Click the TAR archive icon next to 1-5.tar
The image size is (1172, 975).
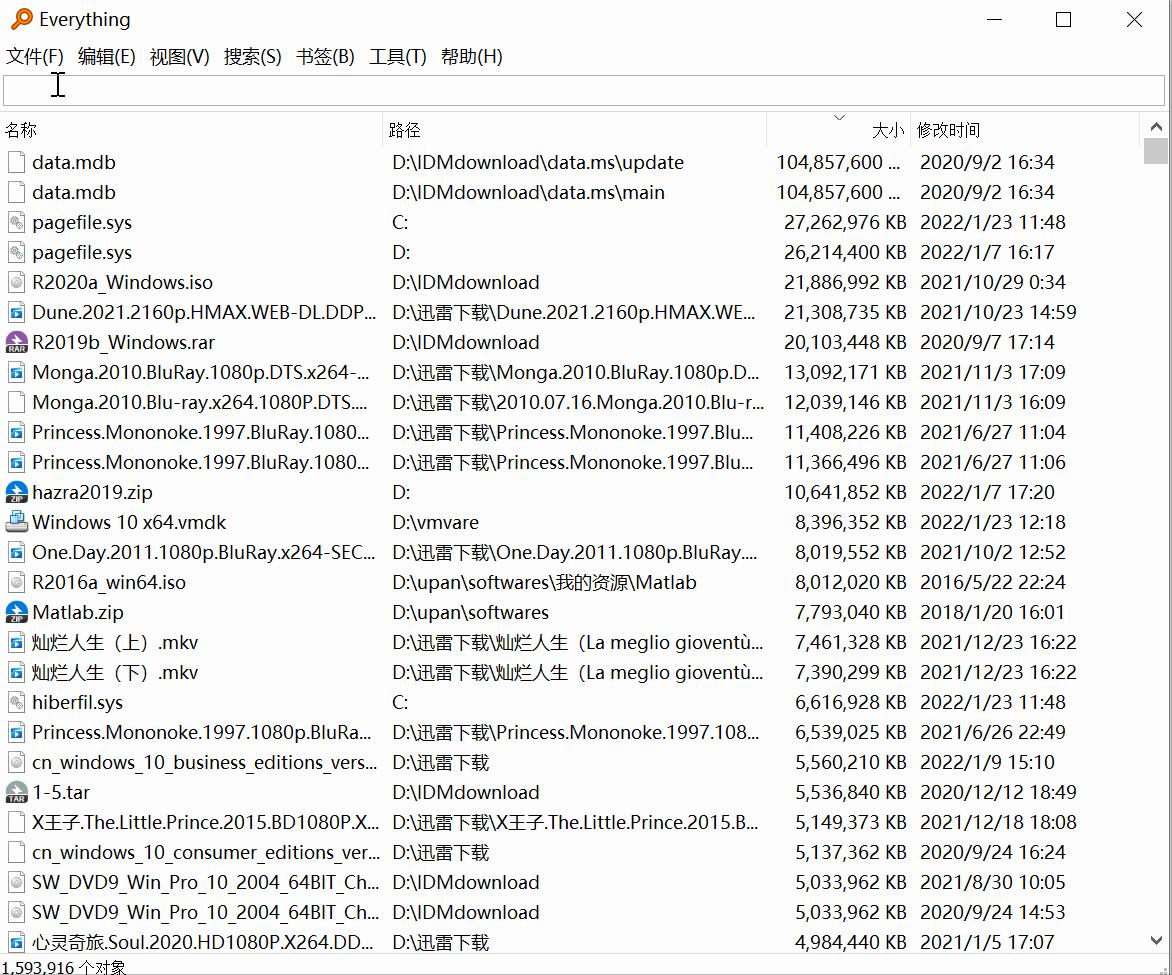coord(16,792)
